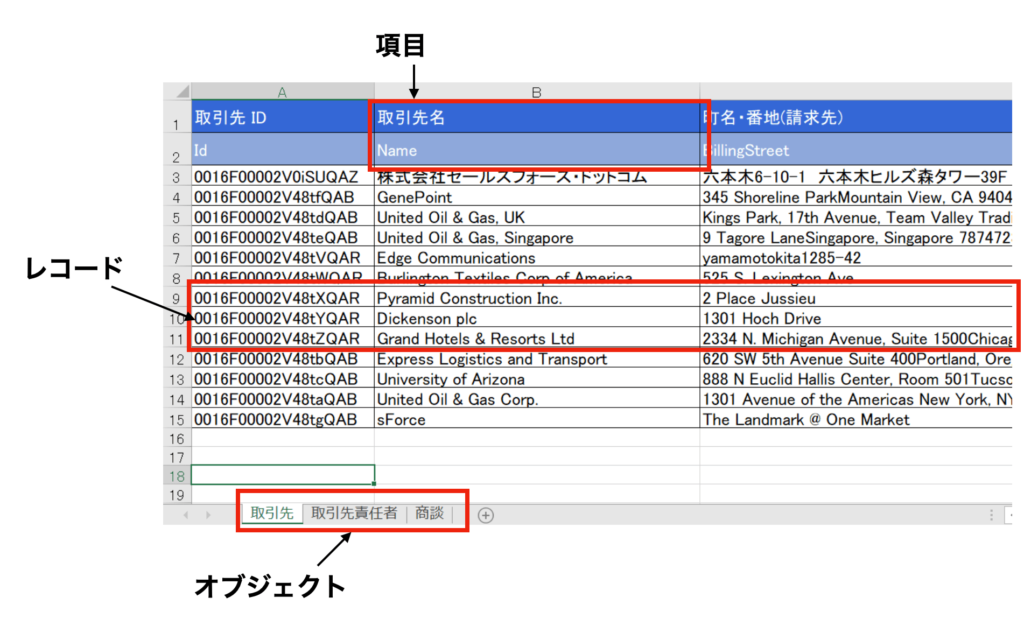The image size is (1024, 633).
Task: Open the 取引先責任者 sheet tab
Action: point(354,513)
